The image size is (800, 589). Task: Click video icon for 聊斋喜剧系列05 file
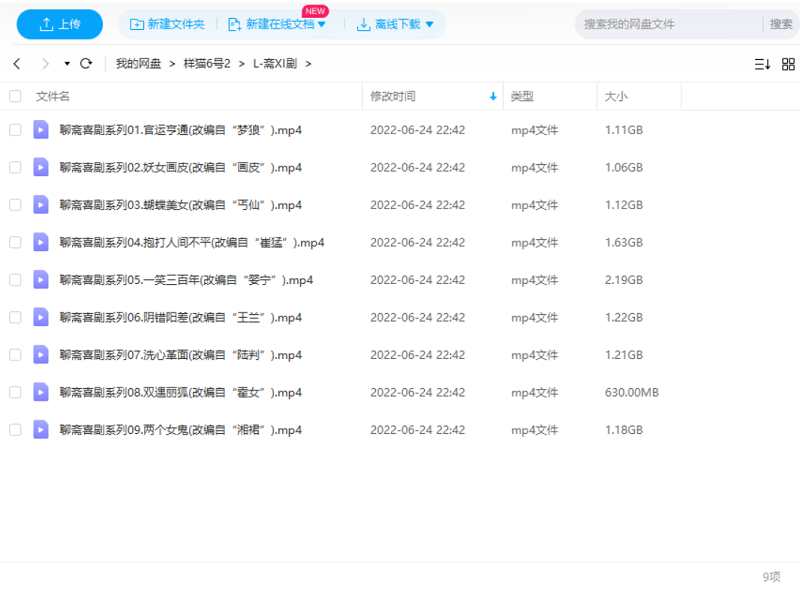click(x=41, y=280)
